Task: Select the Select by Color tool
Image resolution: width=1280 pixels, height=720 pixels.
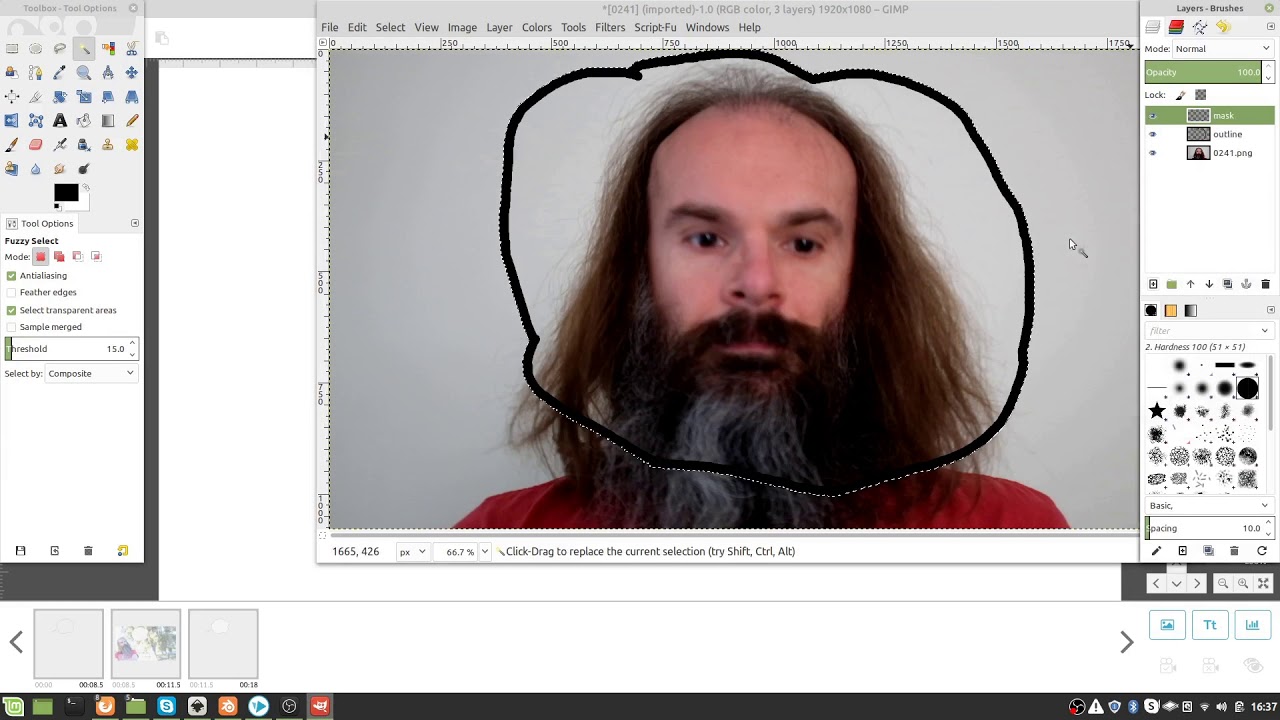Action: (x=108, y=48)
